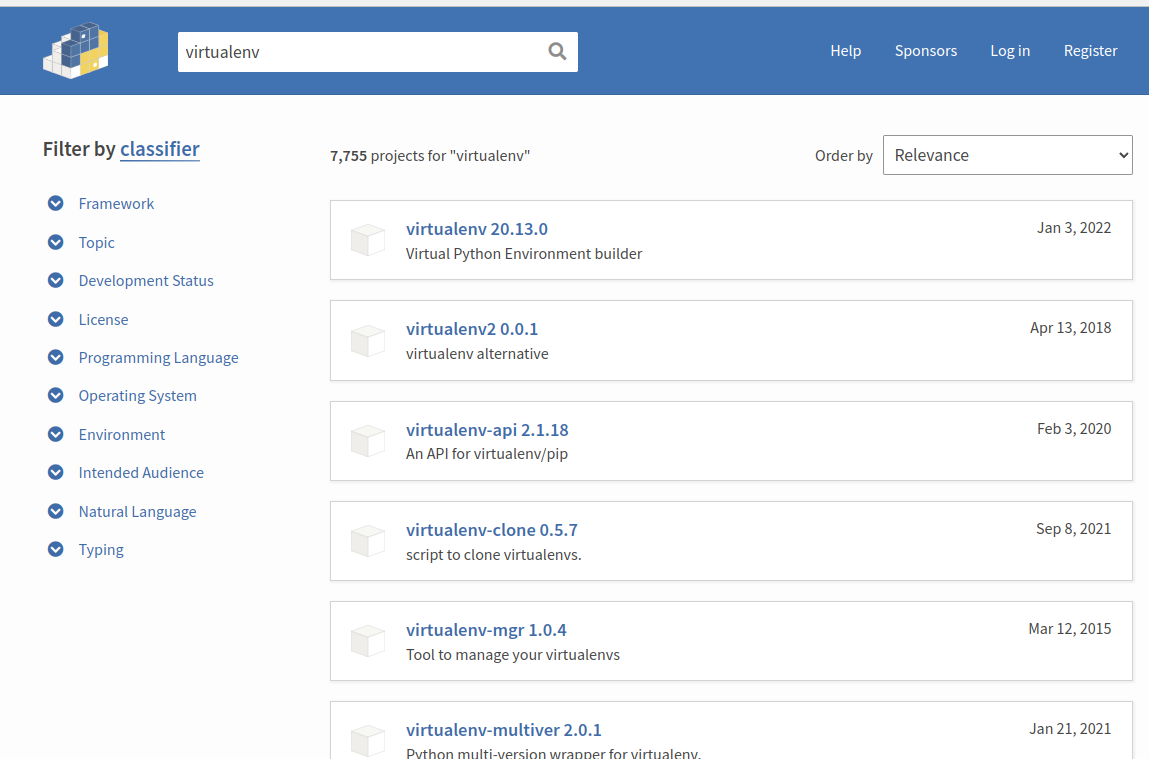
Task: Open the virtualenv2 0.0.1 project
Action: (471, 329)
